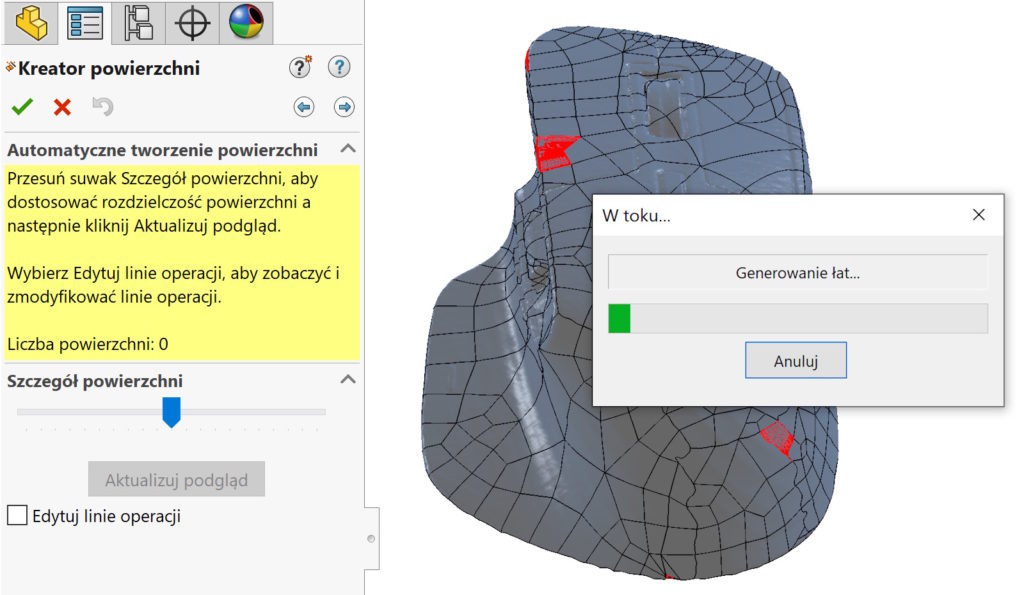The height and width of the screenshot is (595, 1024).
Task: Click the Szczegół powierzchni slider handle
Action: (x=171, y=412)
